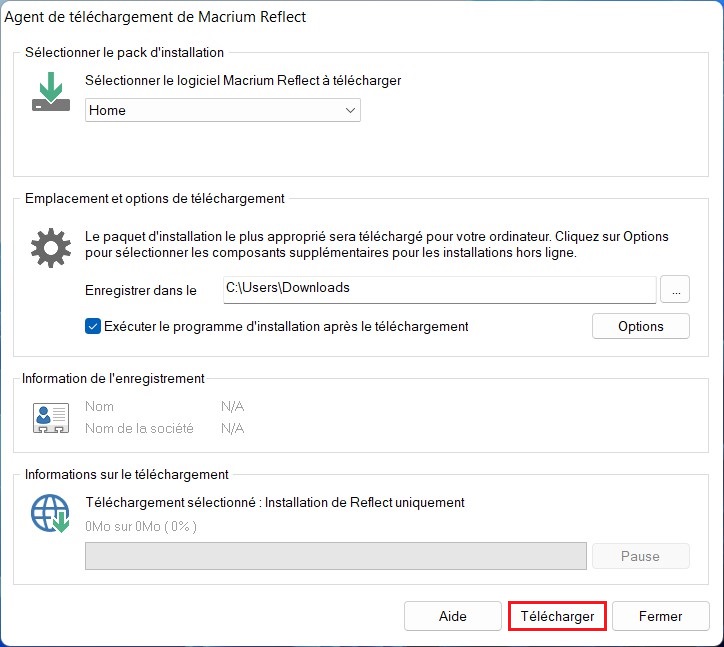Click the '0Mo sur 0Mo ( 0% )' status text
This screenshot has height=647, width=724.
(x=141, y=526)
